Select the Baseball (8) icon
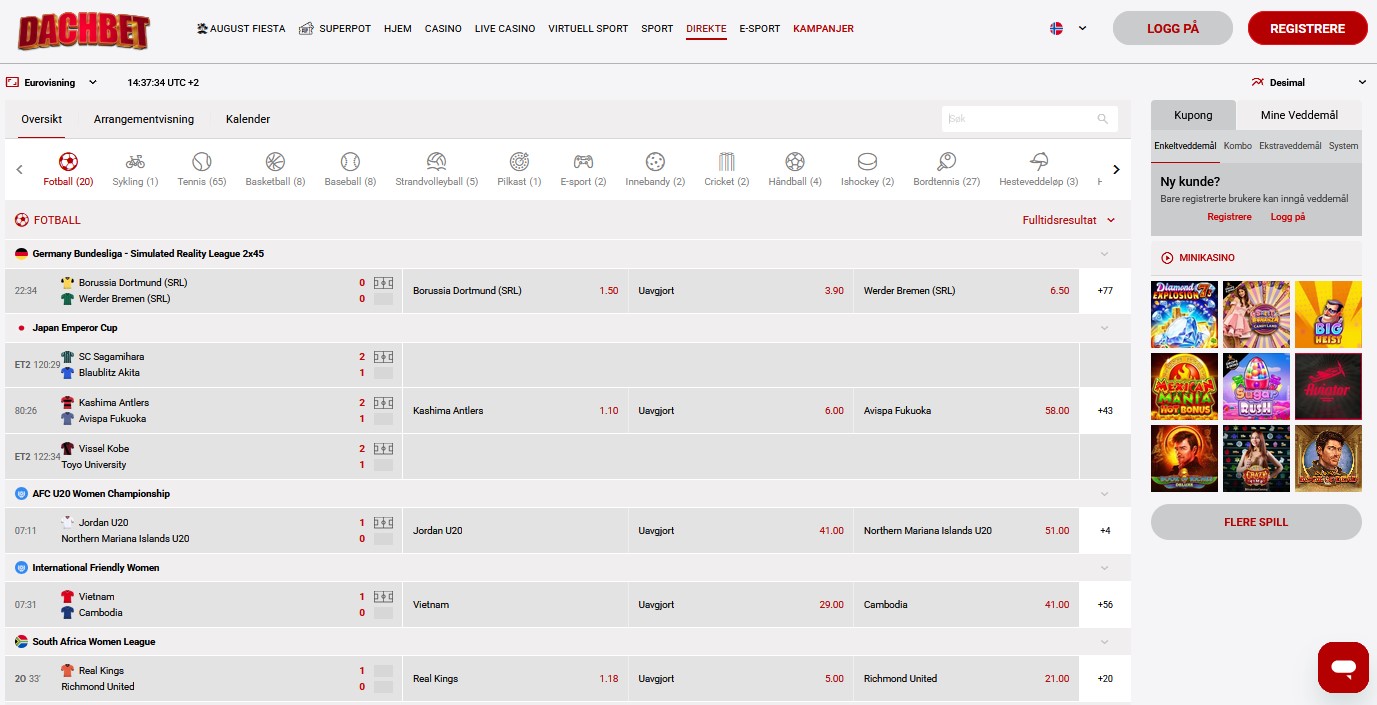Viewport: 1377px width, 705px height. point(350,162)
